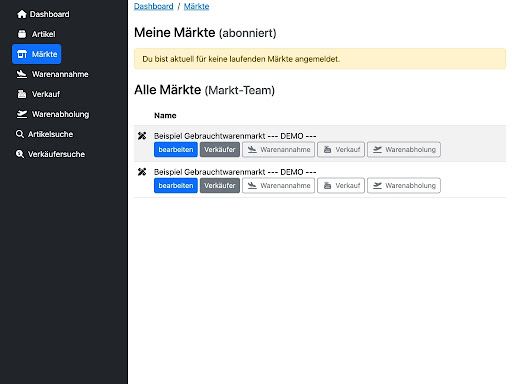
Task: Select the Warenabholung sidebar icon
Action: (22, 114)
